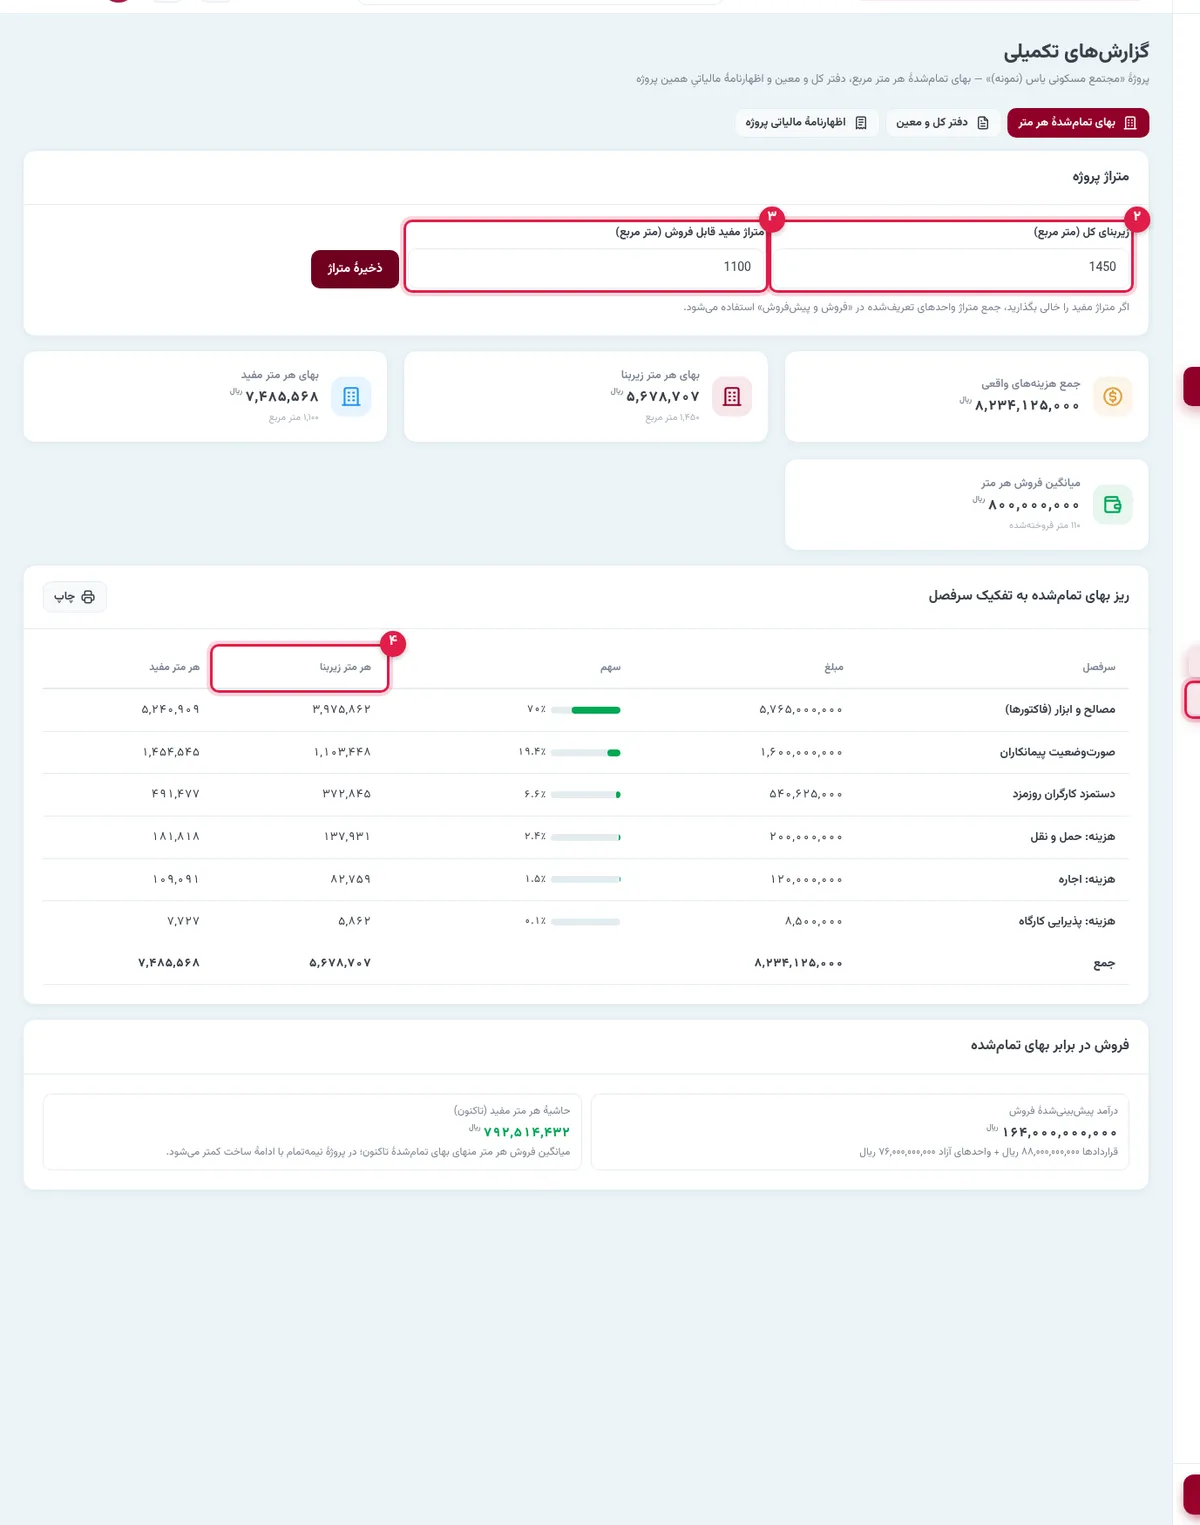Click the average sale value «۸۰۰,۰۰۰,۰۰۰»

pos(1034,506)
